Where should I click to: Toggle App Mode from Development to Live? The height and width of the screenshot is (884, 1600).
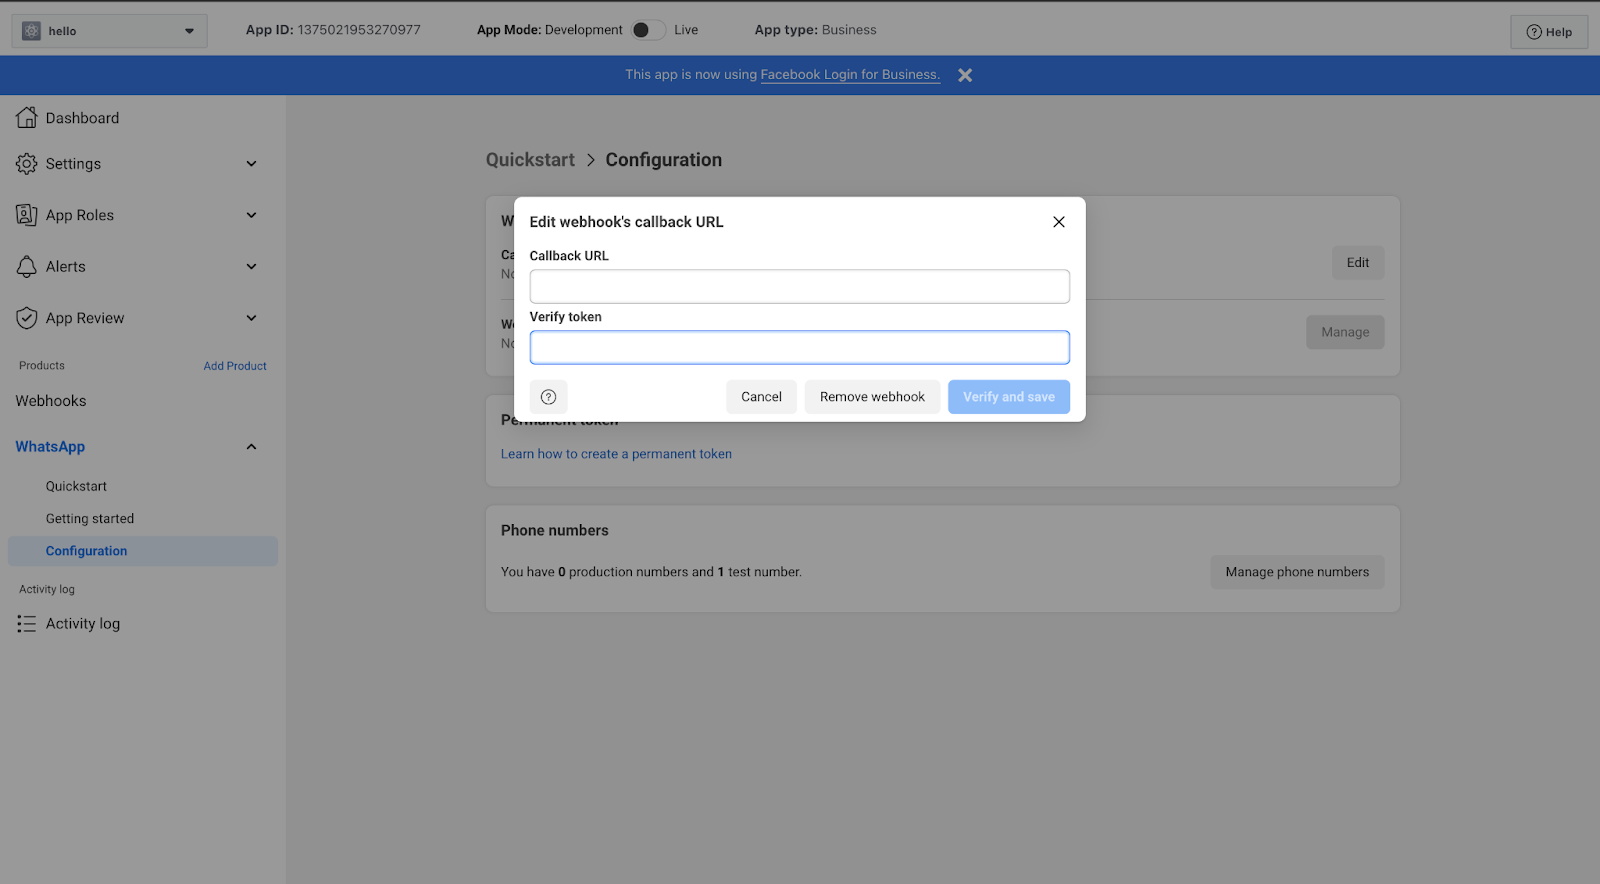point(648,30)
